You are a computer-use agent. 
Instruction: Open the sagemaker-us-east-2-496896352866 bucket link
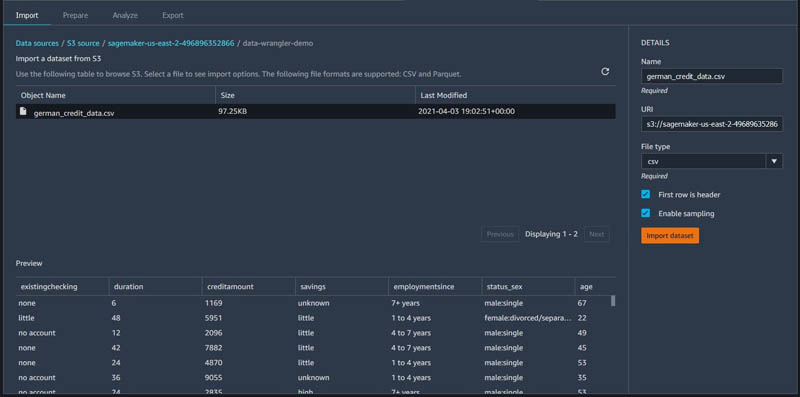[x=171, y=43]
